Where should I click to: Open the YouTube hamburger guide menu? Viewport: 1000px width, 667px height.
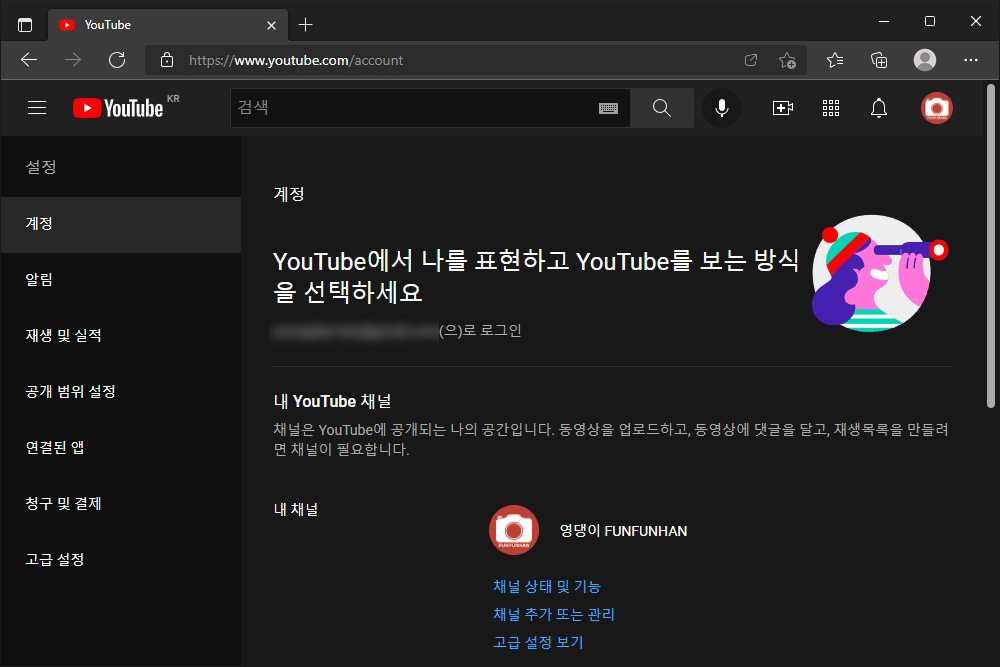point(37,108)
